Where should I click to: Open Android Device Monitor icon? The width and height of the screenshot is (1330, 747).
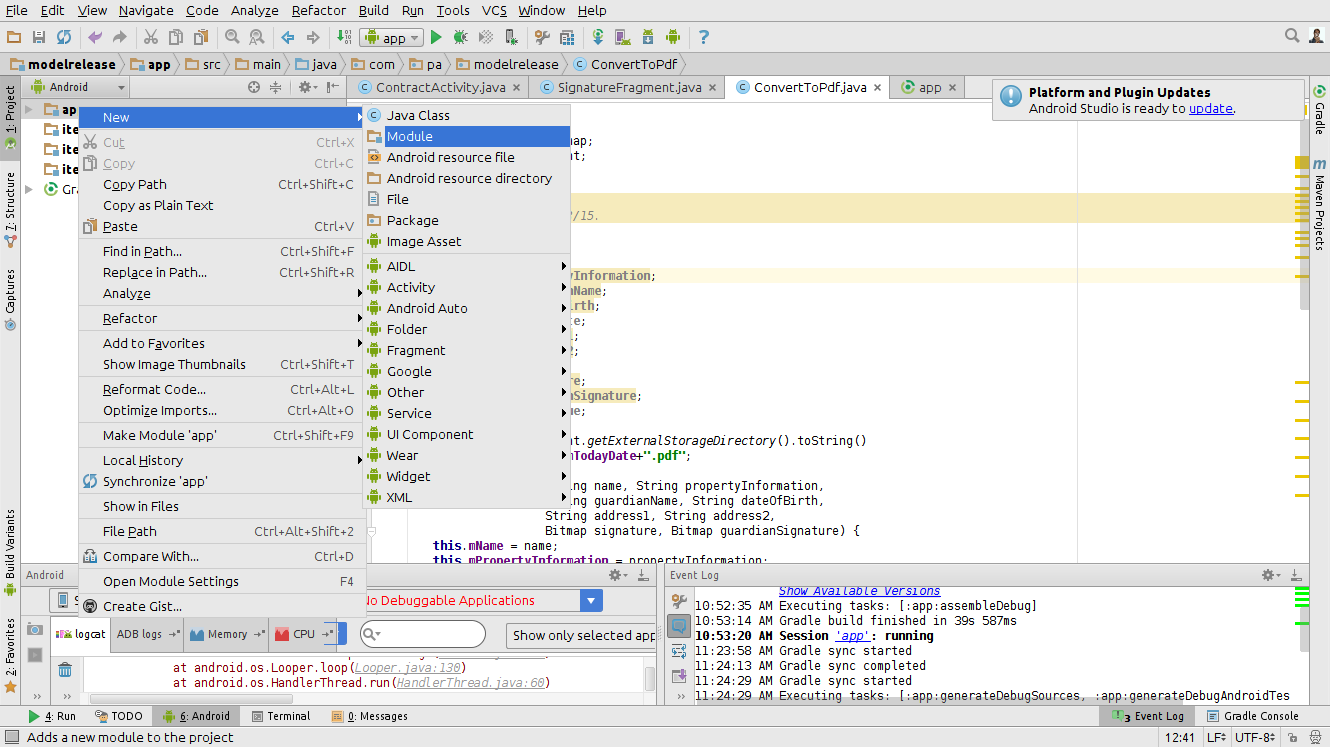(673, 37)
